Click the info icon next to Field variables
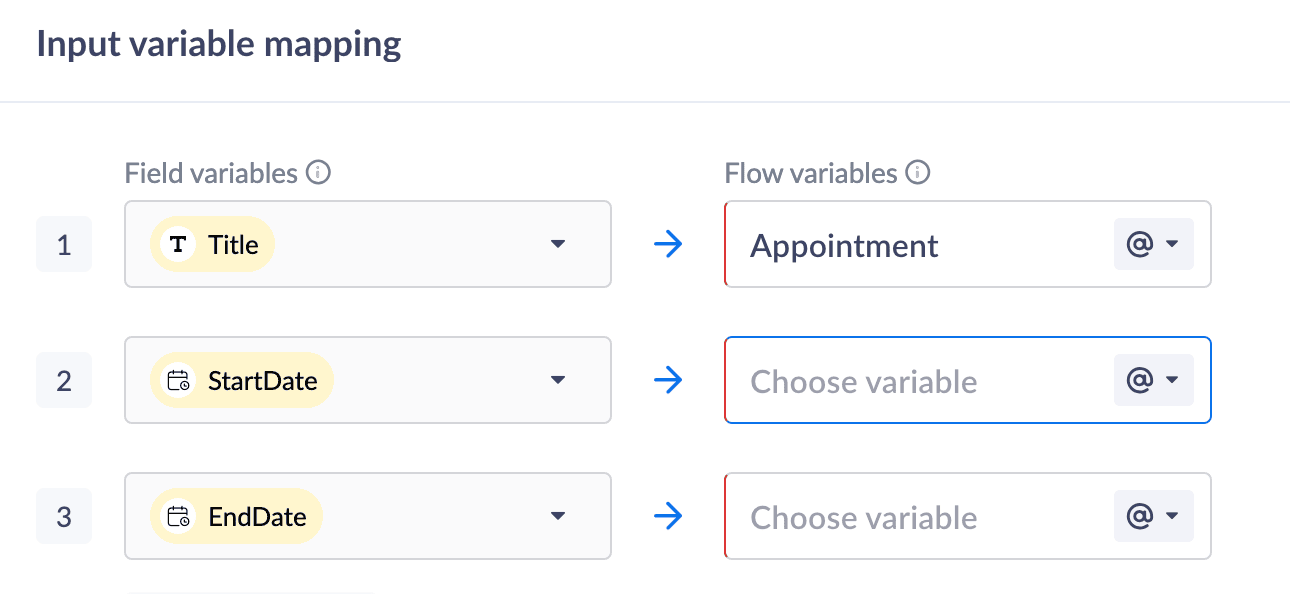Screen dimensions: 1290x594 pyautogui.click(x=318, y=173)
